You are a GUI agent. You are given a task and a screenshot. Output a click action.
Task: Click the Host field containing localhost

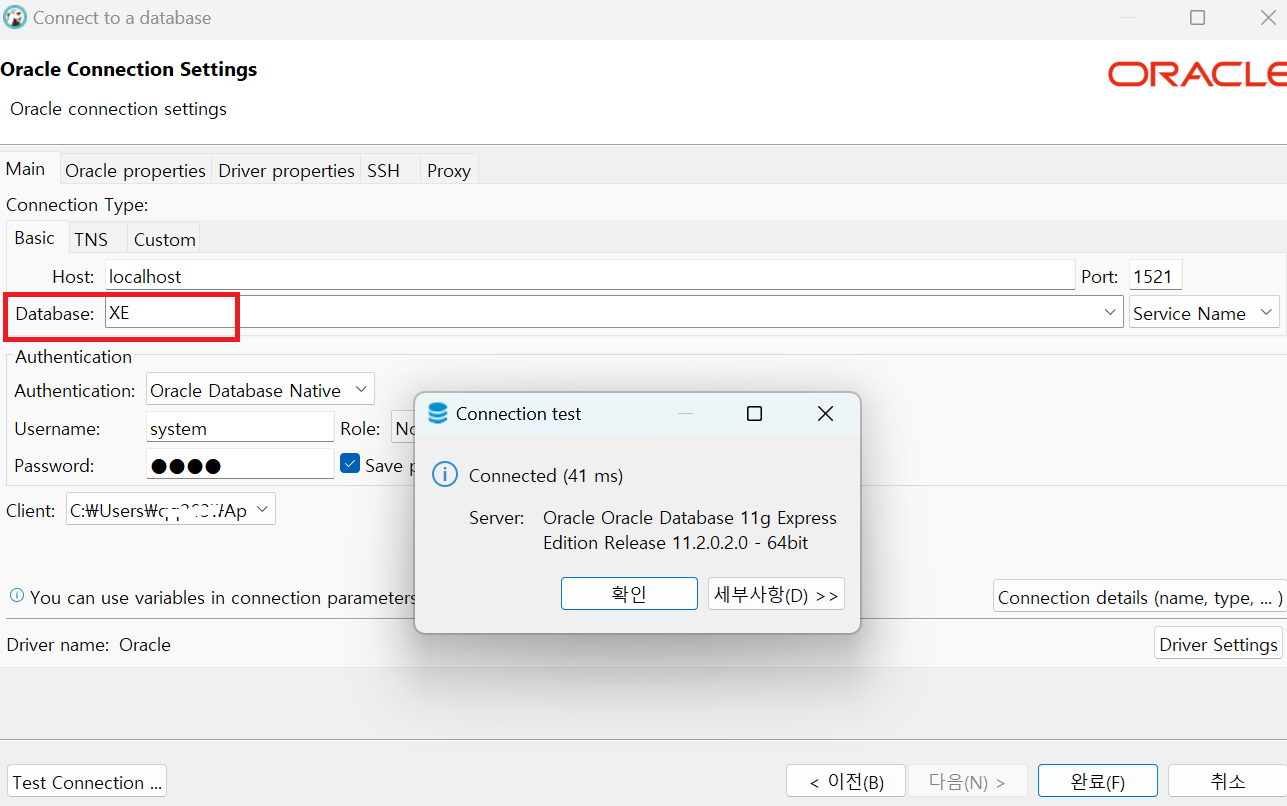[x=590, y=275]
